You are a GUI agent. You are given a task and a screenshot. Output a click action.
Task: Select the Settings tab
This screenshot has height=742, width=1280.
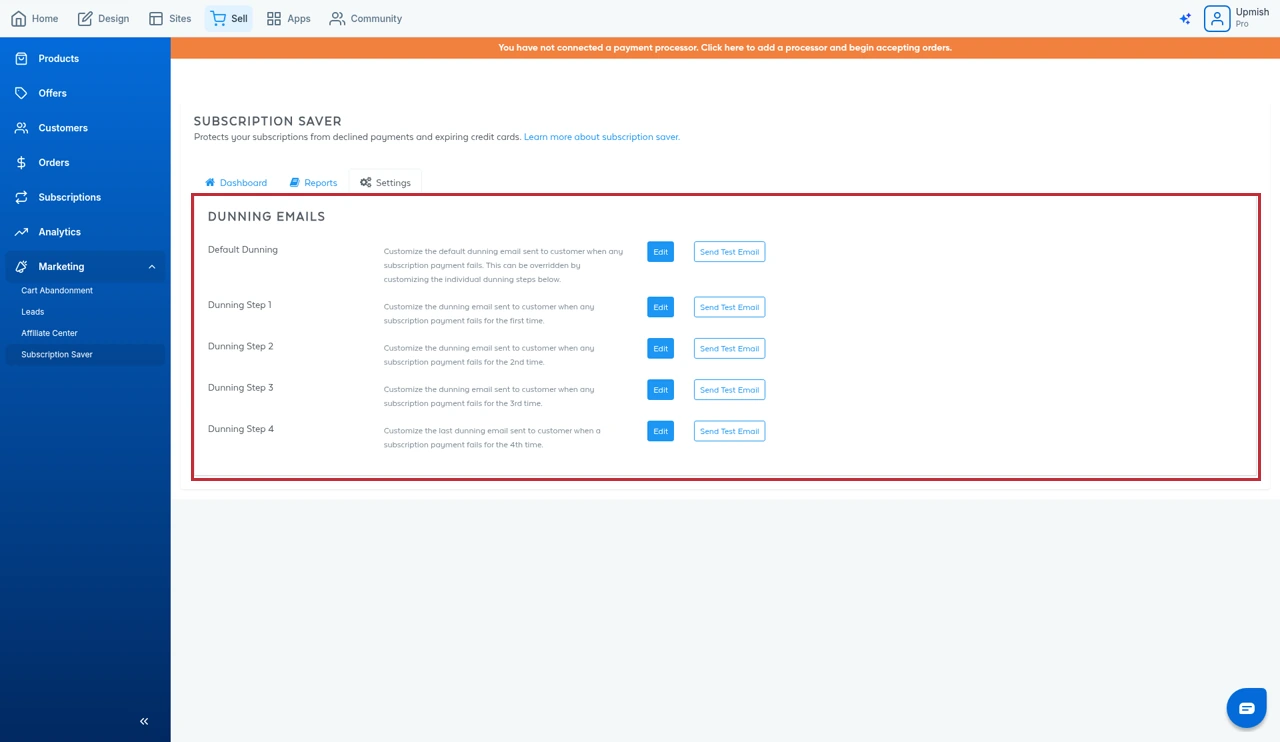(x=386, y=182)
